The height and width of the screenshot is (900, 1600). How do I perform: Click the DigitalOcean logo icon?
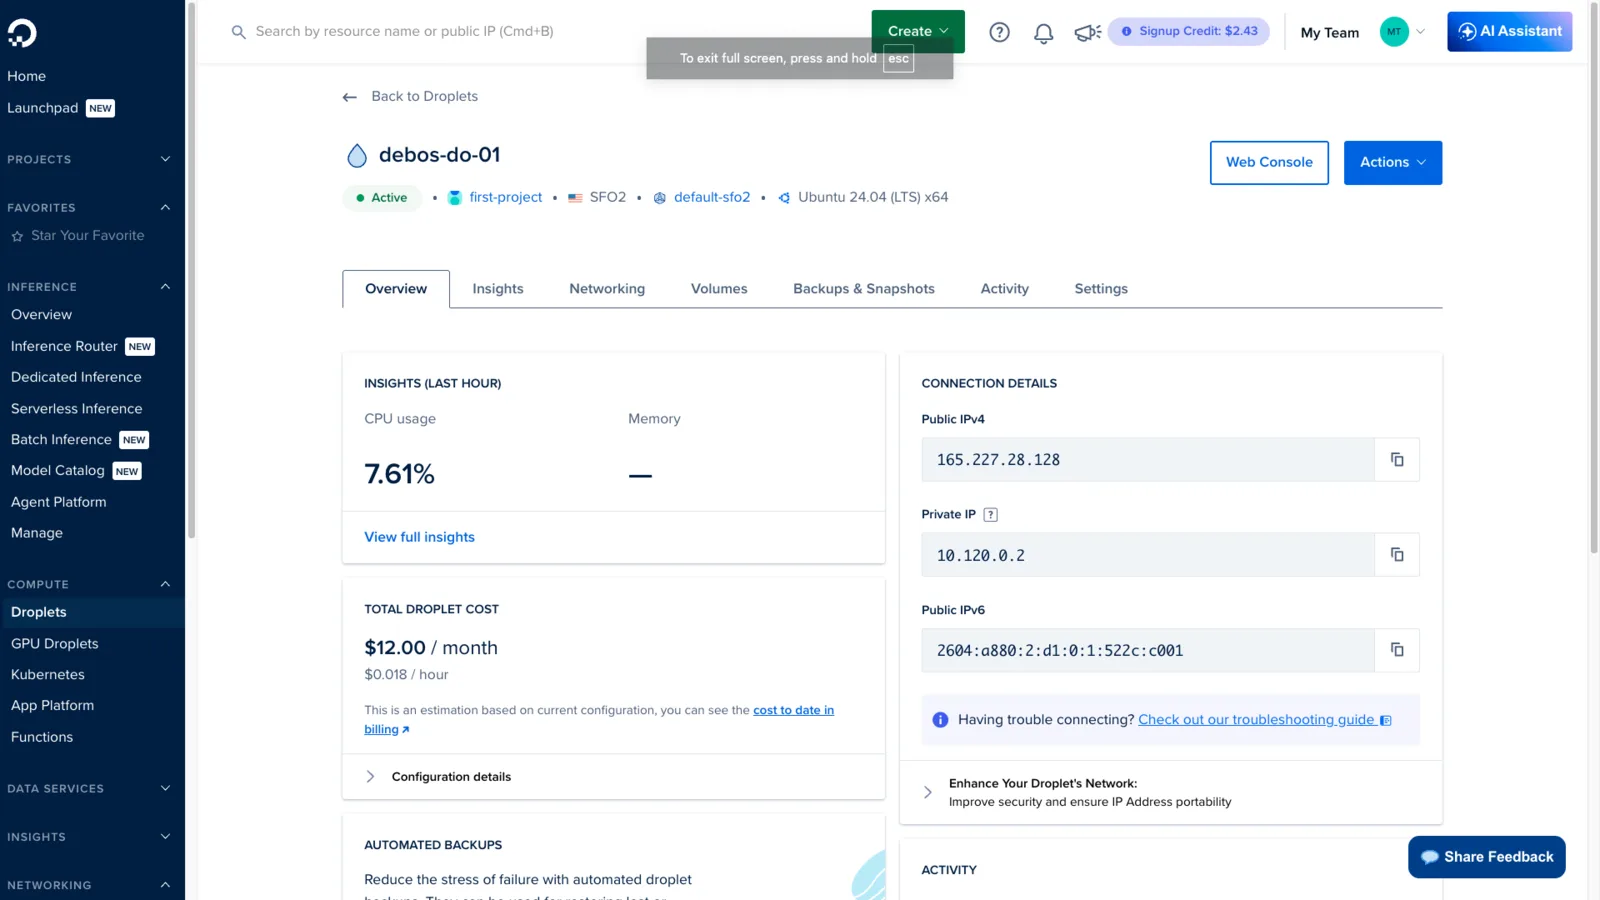(22, 33)
